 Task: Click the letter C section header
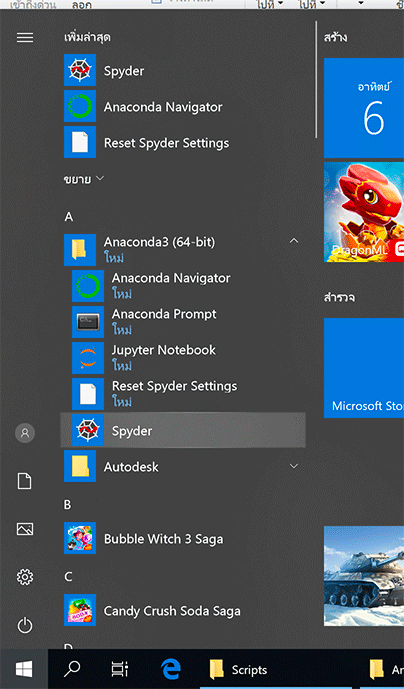(68, 577)
